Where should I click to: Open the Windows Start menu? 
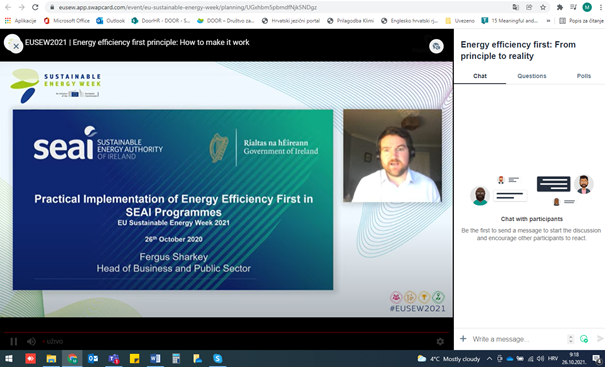[8, 359]
